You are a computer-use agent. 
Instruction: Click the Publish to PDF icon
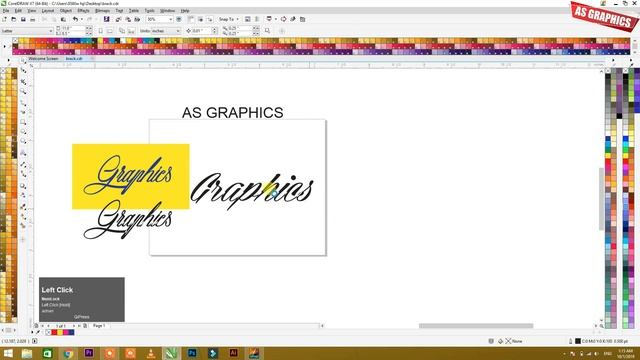pos(137,19)
